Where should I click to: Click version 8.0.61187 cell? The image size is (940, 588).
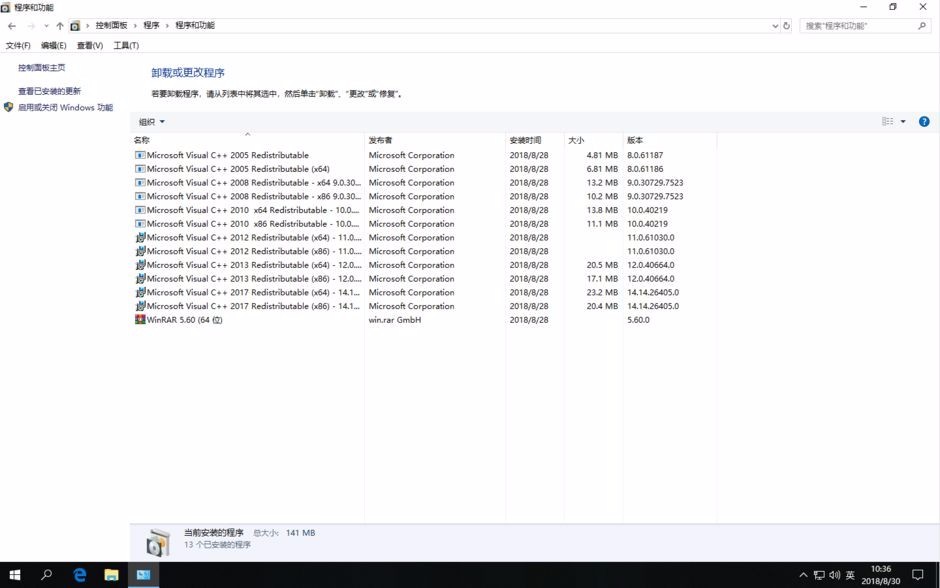pyautogui.click(x=645, y=155)
